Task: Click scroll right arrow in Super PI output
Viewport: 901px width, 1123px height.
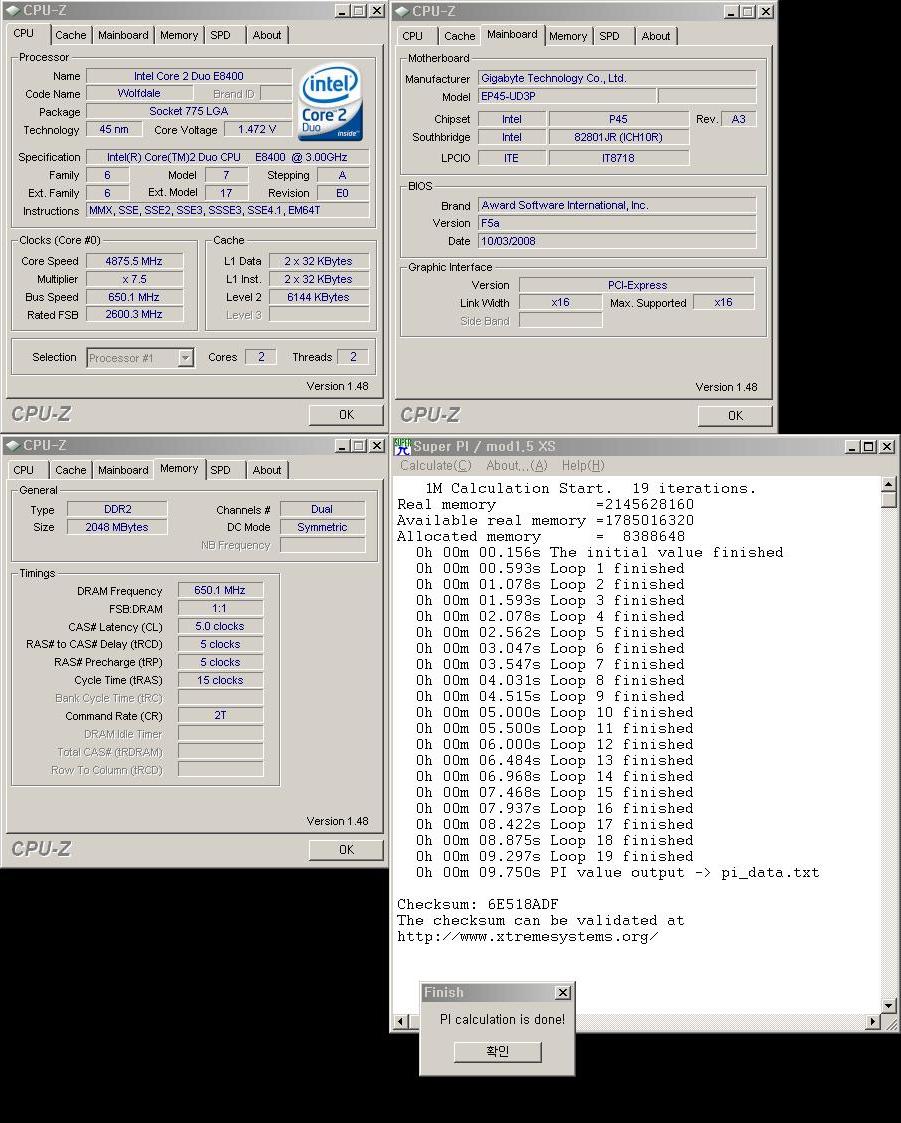Action: coord(873,1022)
